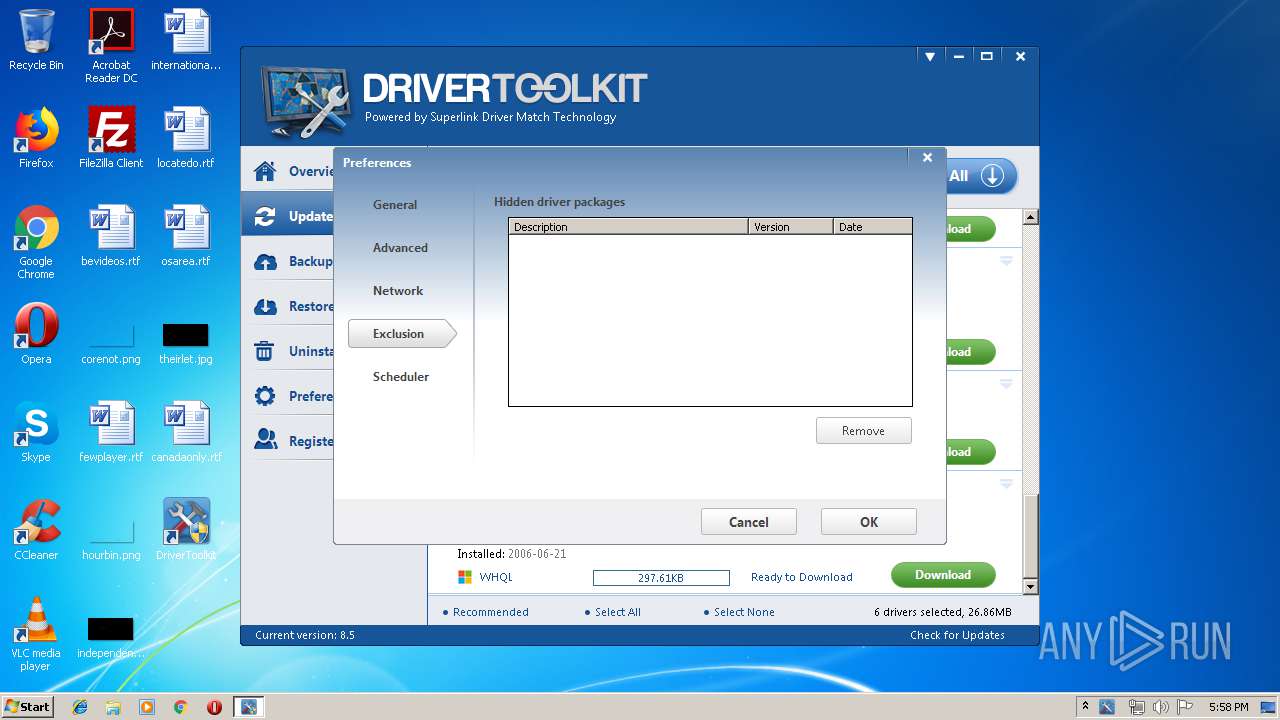Click the Update refresh icon in sidebar
This screenshot has width=1280, height=720.
(x=265, y=216)
